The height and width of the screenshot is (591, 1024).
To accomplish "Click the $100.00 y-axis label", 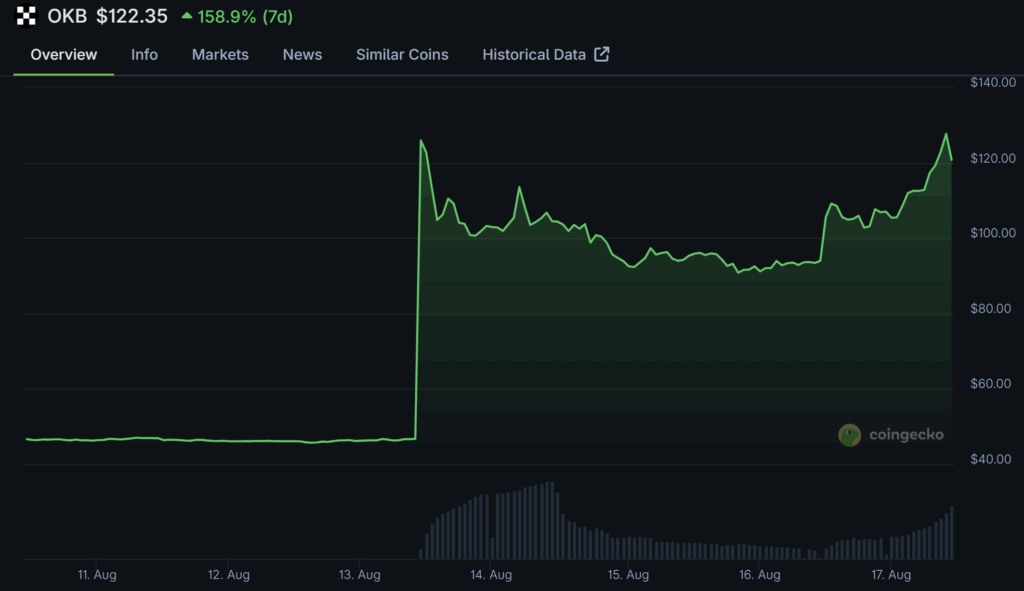I will pos(993,233).
